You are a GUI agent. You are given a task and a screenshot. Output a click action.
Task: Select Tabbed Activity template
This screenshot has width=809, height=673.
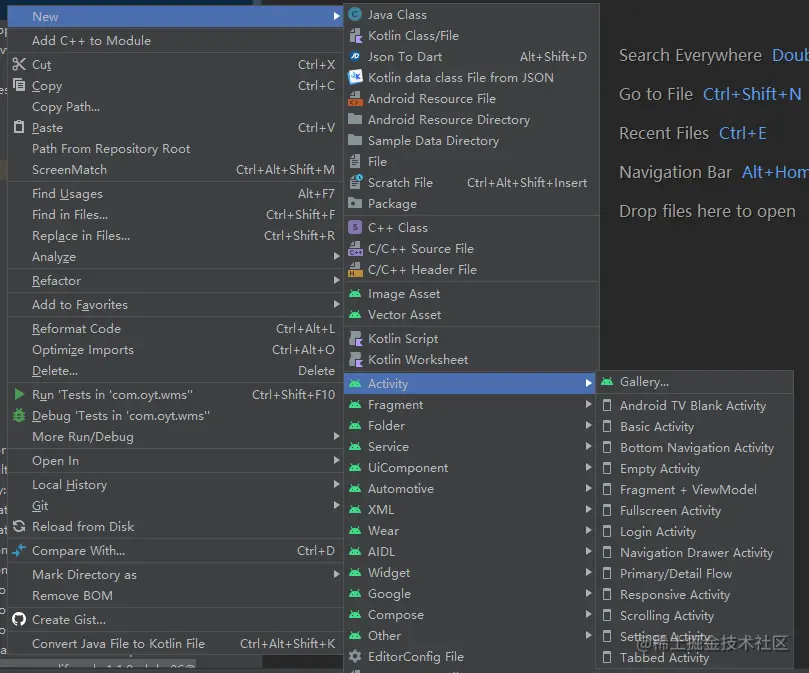coord(694,658)
